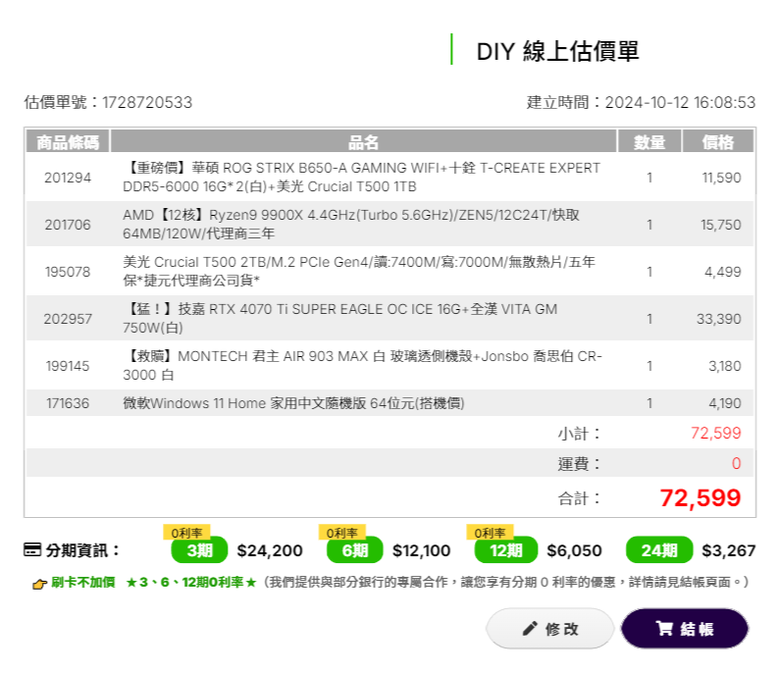Screen dimensions: 780x673
Task: Click the $6,050 installment amount
Action: click(x=574, y=551)
